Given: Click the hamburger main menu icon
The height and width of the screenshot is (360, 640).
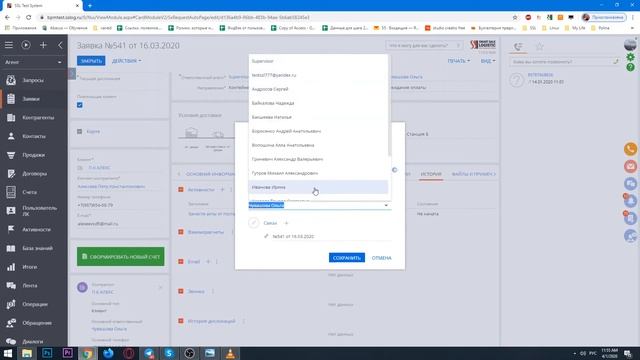Looking at the screenshot, I should (x=9, y=45).
